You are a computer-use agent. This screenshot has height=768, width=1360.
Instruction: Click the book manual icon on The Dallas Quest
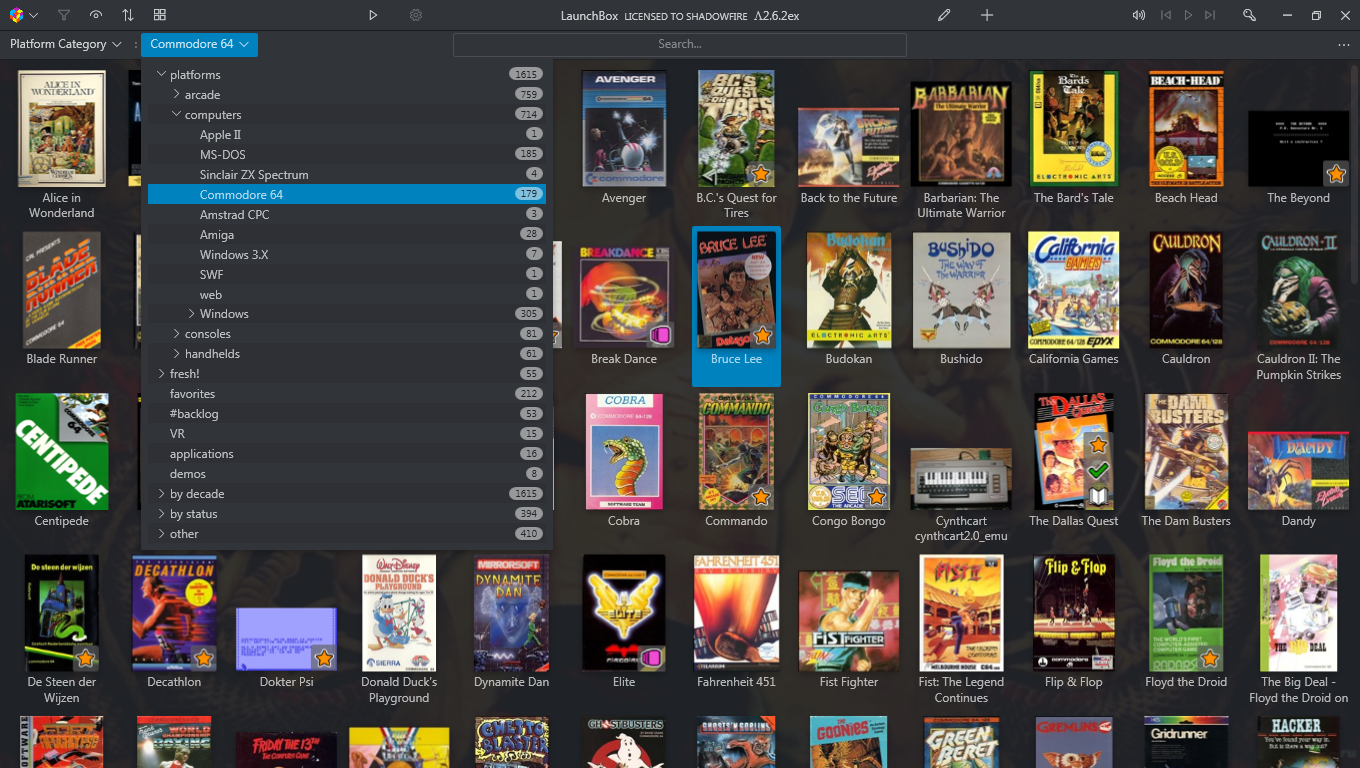click(x=1098, y=496)
